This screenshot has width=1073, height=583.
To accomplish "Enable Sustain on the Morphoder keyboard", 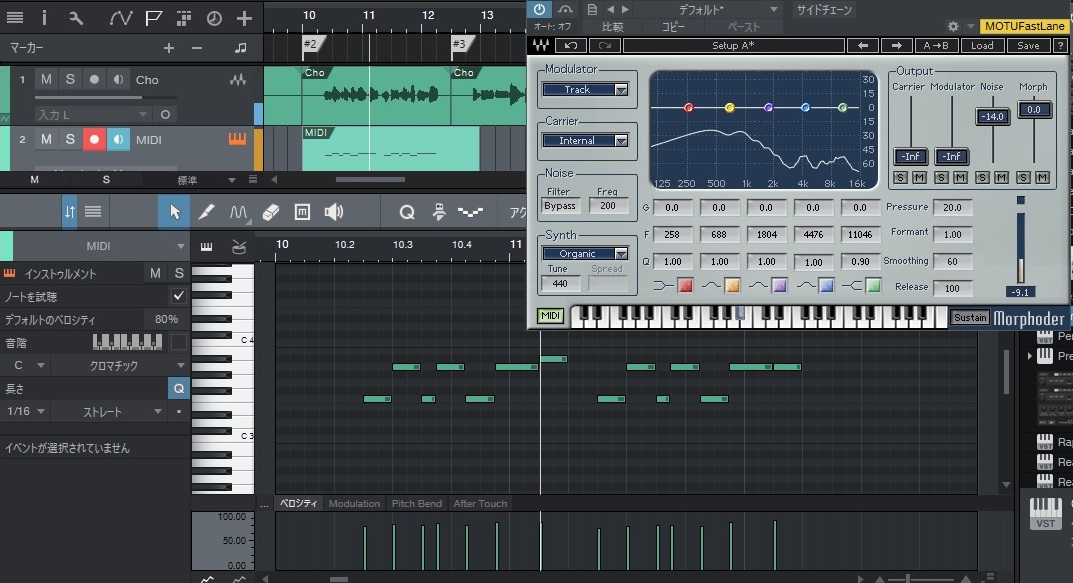I will (969, 317).
